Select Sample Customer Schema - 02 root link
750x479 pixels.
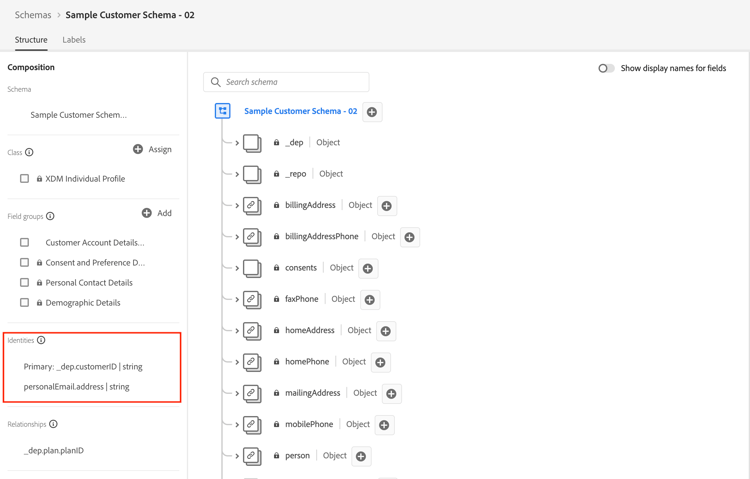(301, 111)
